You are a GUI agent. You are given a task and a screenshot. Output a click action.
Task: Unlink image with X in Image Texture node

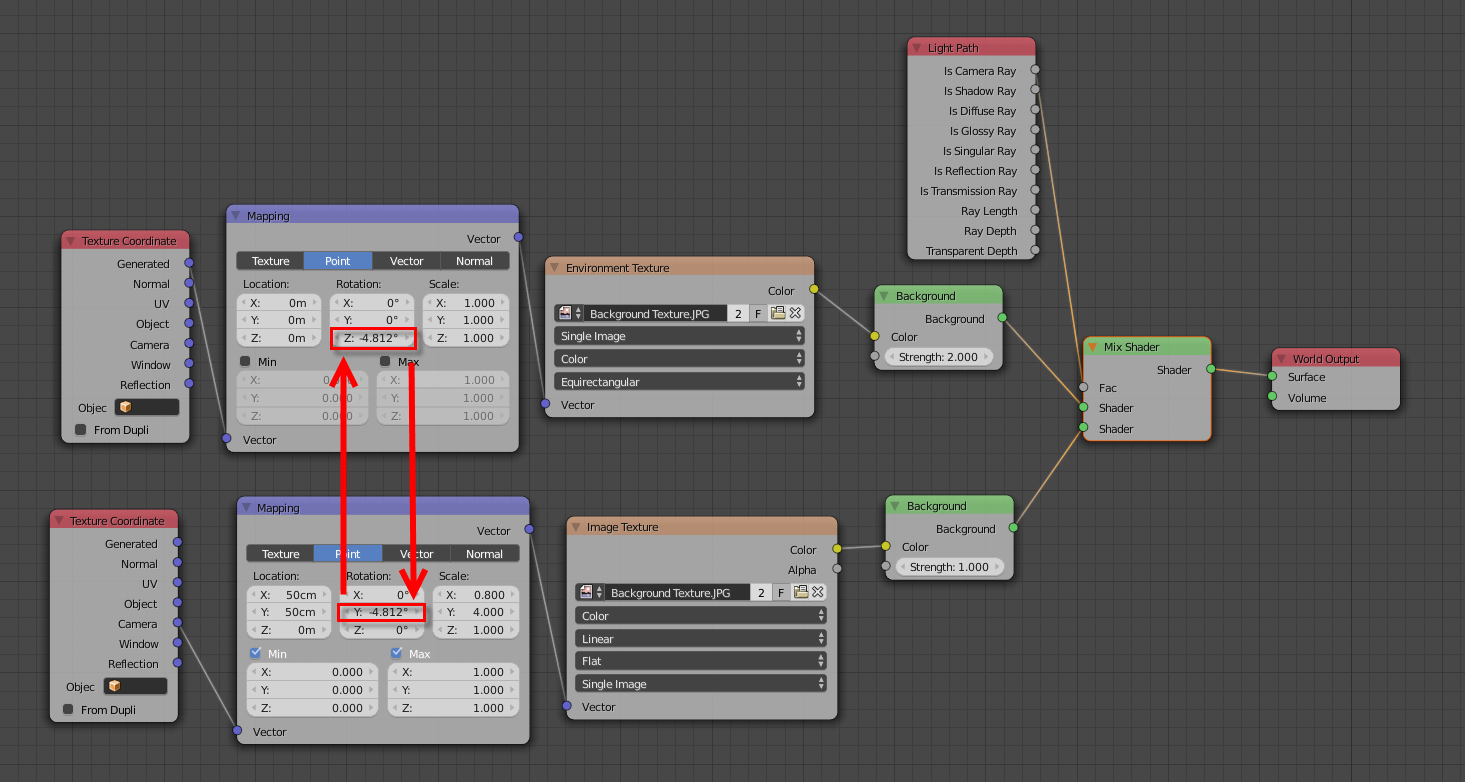(818, 593)
